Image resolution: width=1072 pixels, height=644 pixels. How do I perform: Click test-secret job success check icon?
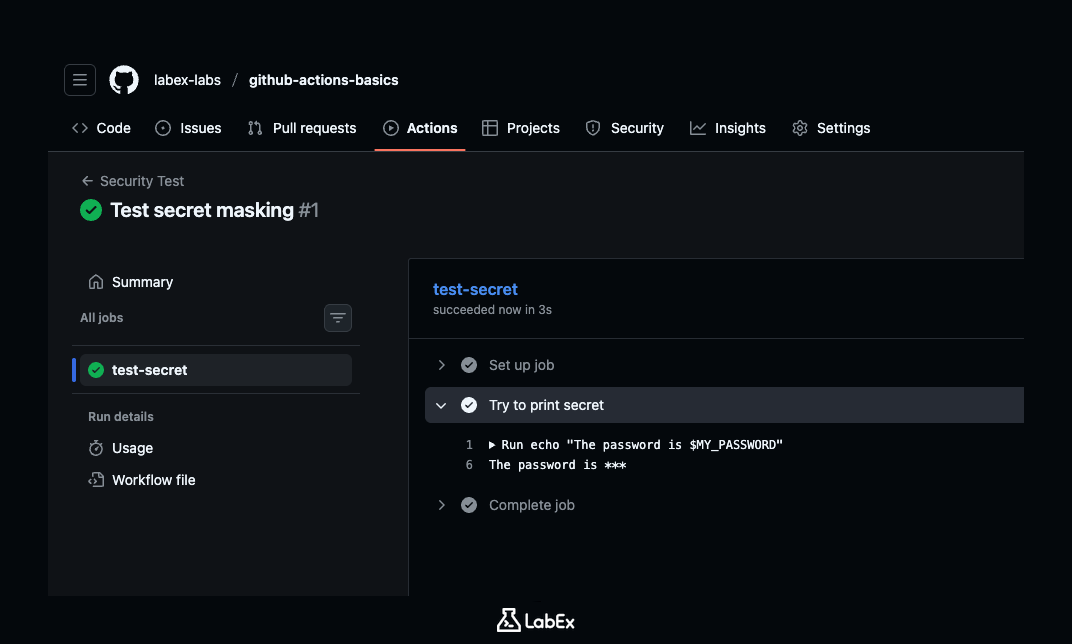click(x=96, y=370)
